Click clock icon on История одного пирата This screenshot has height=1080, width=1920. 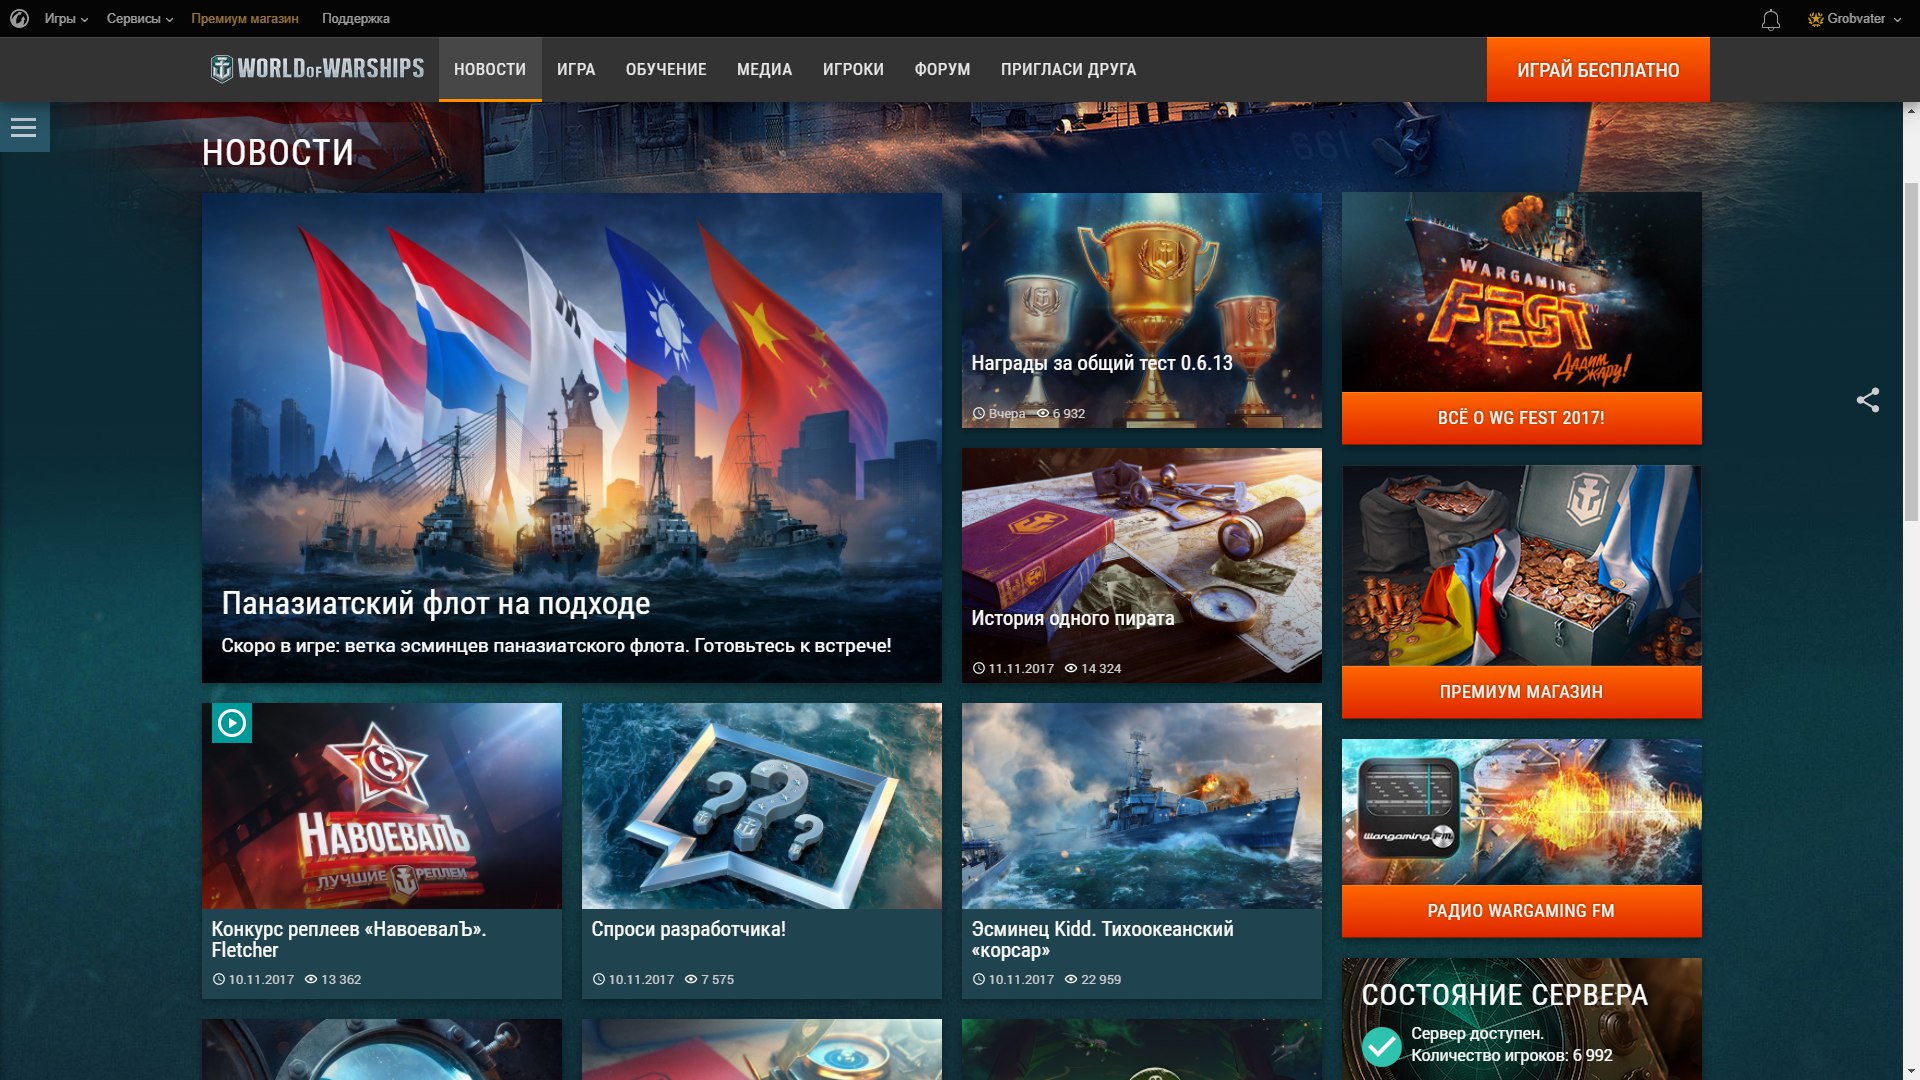point(979,668)
